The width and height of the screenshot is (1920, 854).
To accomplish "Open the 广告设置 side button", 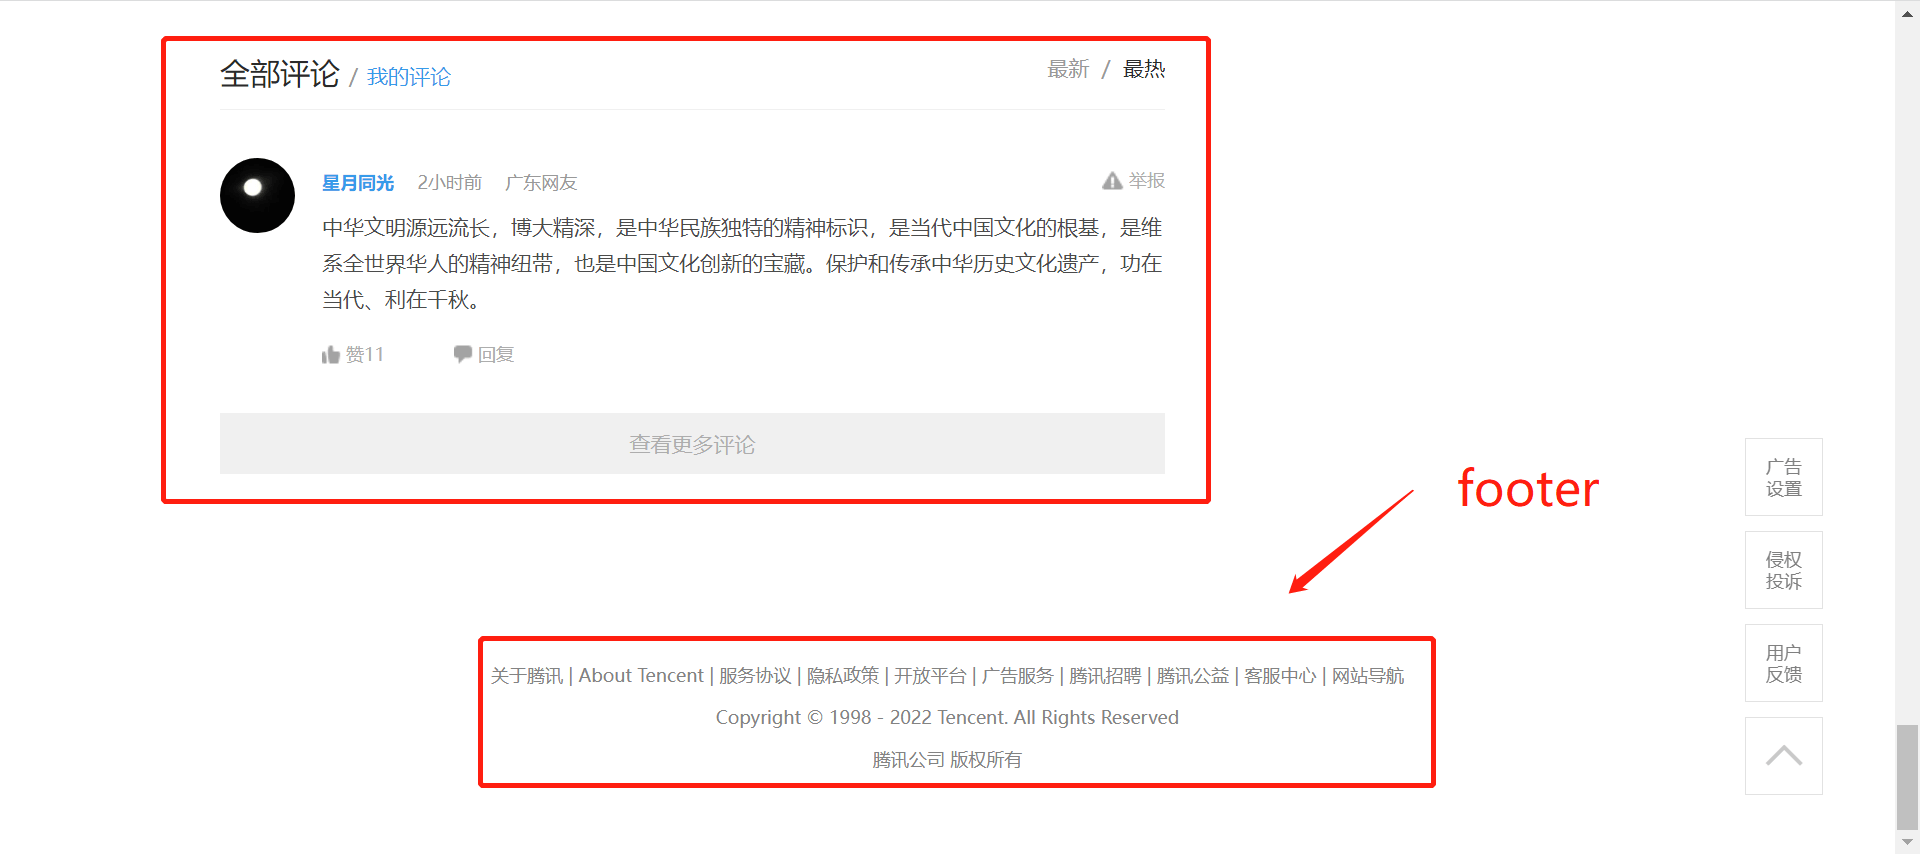I will (1784, 477).
